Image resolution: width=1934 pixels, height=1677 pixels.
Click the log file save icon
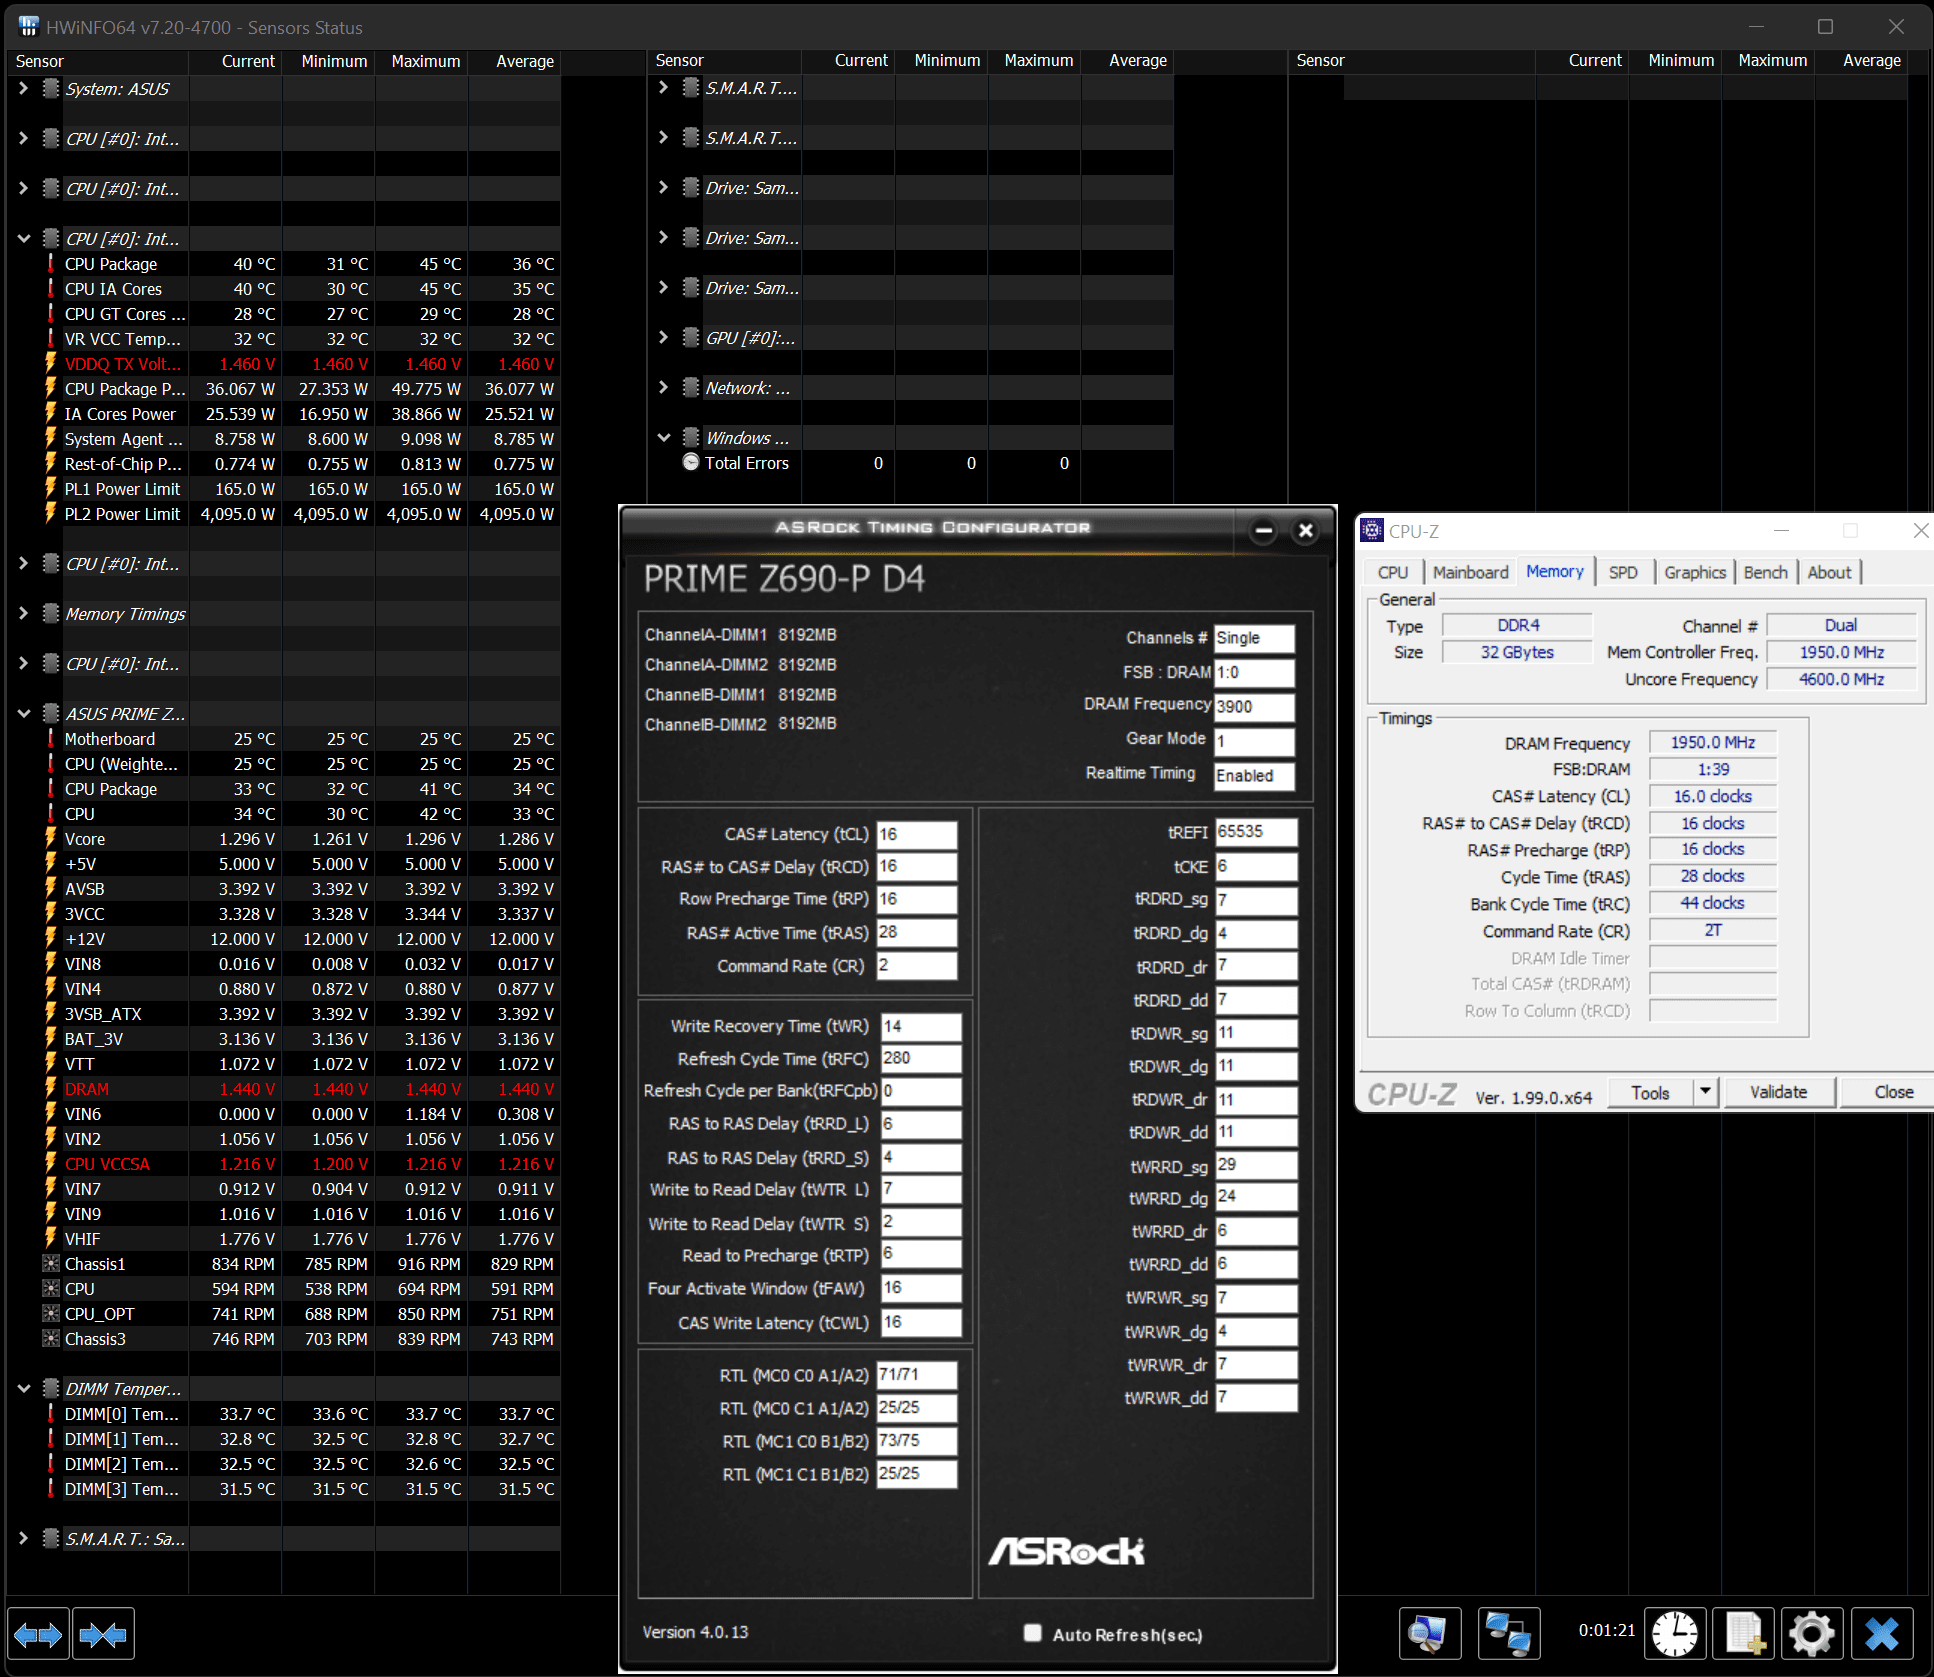(x=1743, y=1635)
